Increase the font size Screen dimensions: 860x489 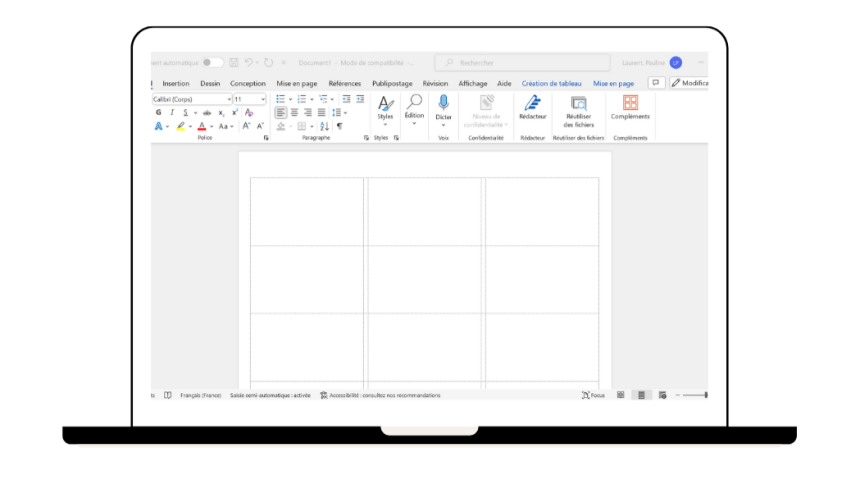coord(246,126)
